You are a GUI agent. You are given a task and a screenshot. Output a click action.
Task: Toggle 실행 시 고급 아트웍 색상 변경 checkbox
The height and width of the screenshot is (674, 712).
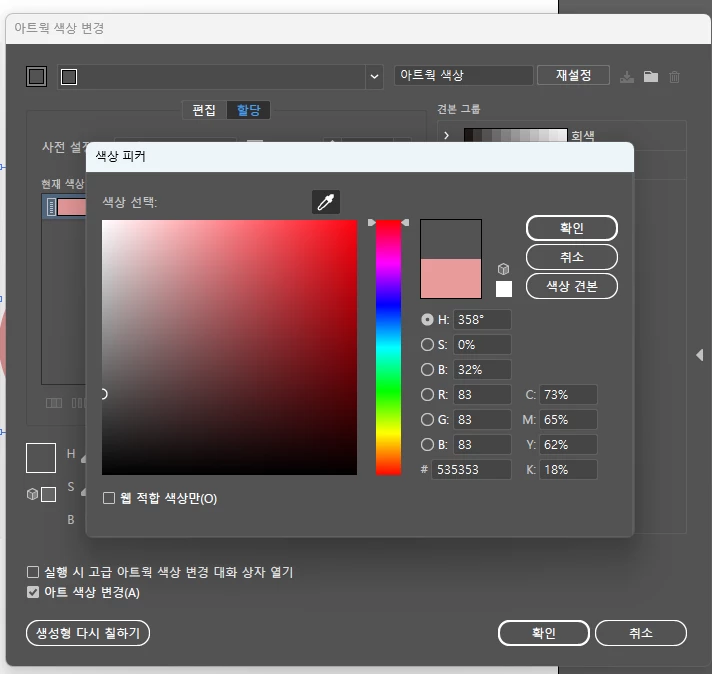[33, 572]
